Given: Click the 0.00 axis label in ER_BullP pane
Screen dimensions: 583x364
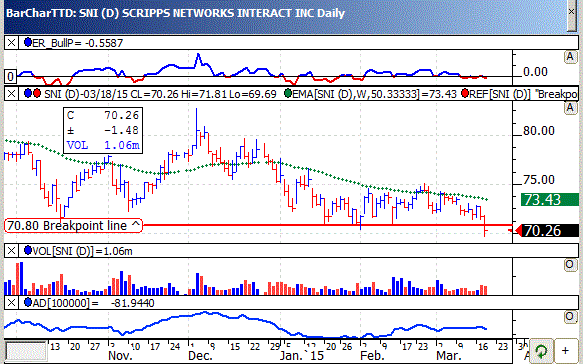Looking at the screenshot, I should click(x=535, y=71).
